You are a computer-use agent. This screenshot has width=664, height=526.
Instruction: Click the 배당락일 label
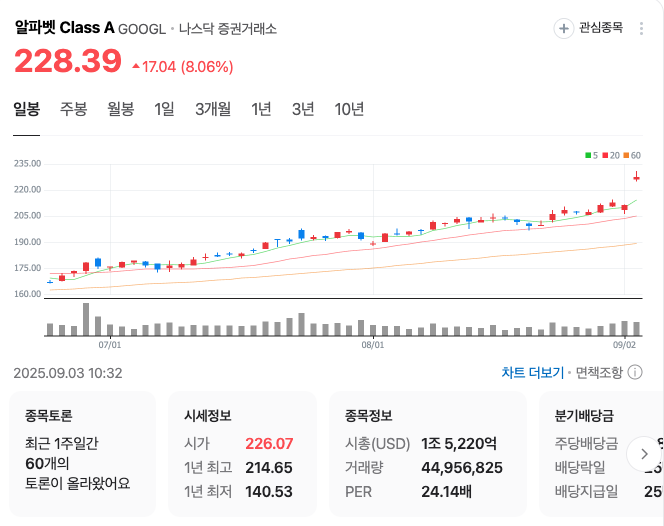coord(580,468)
